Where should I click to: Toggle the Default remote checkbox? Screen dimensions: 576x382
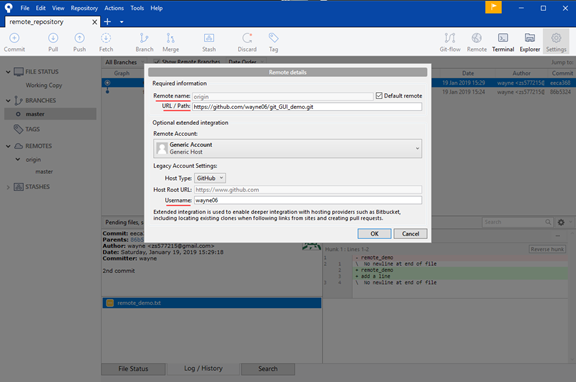pos(379,96)
